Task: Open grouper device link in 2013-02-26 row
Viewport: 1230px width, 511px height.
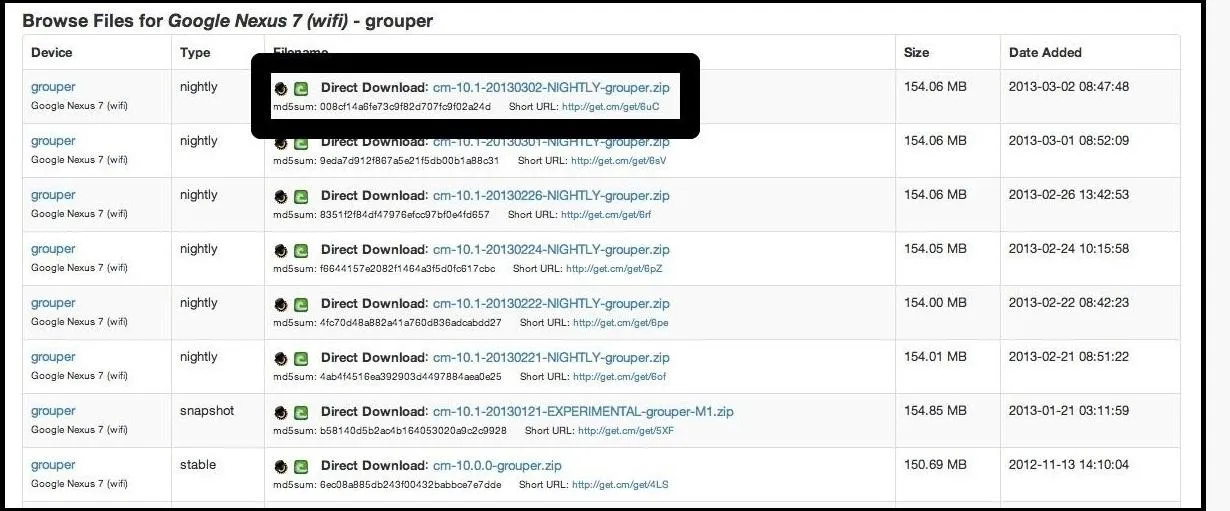Action: [x=53, y=195]
